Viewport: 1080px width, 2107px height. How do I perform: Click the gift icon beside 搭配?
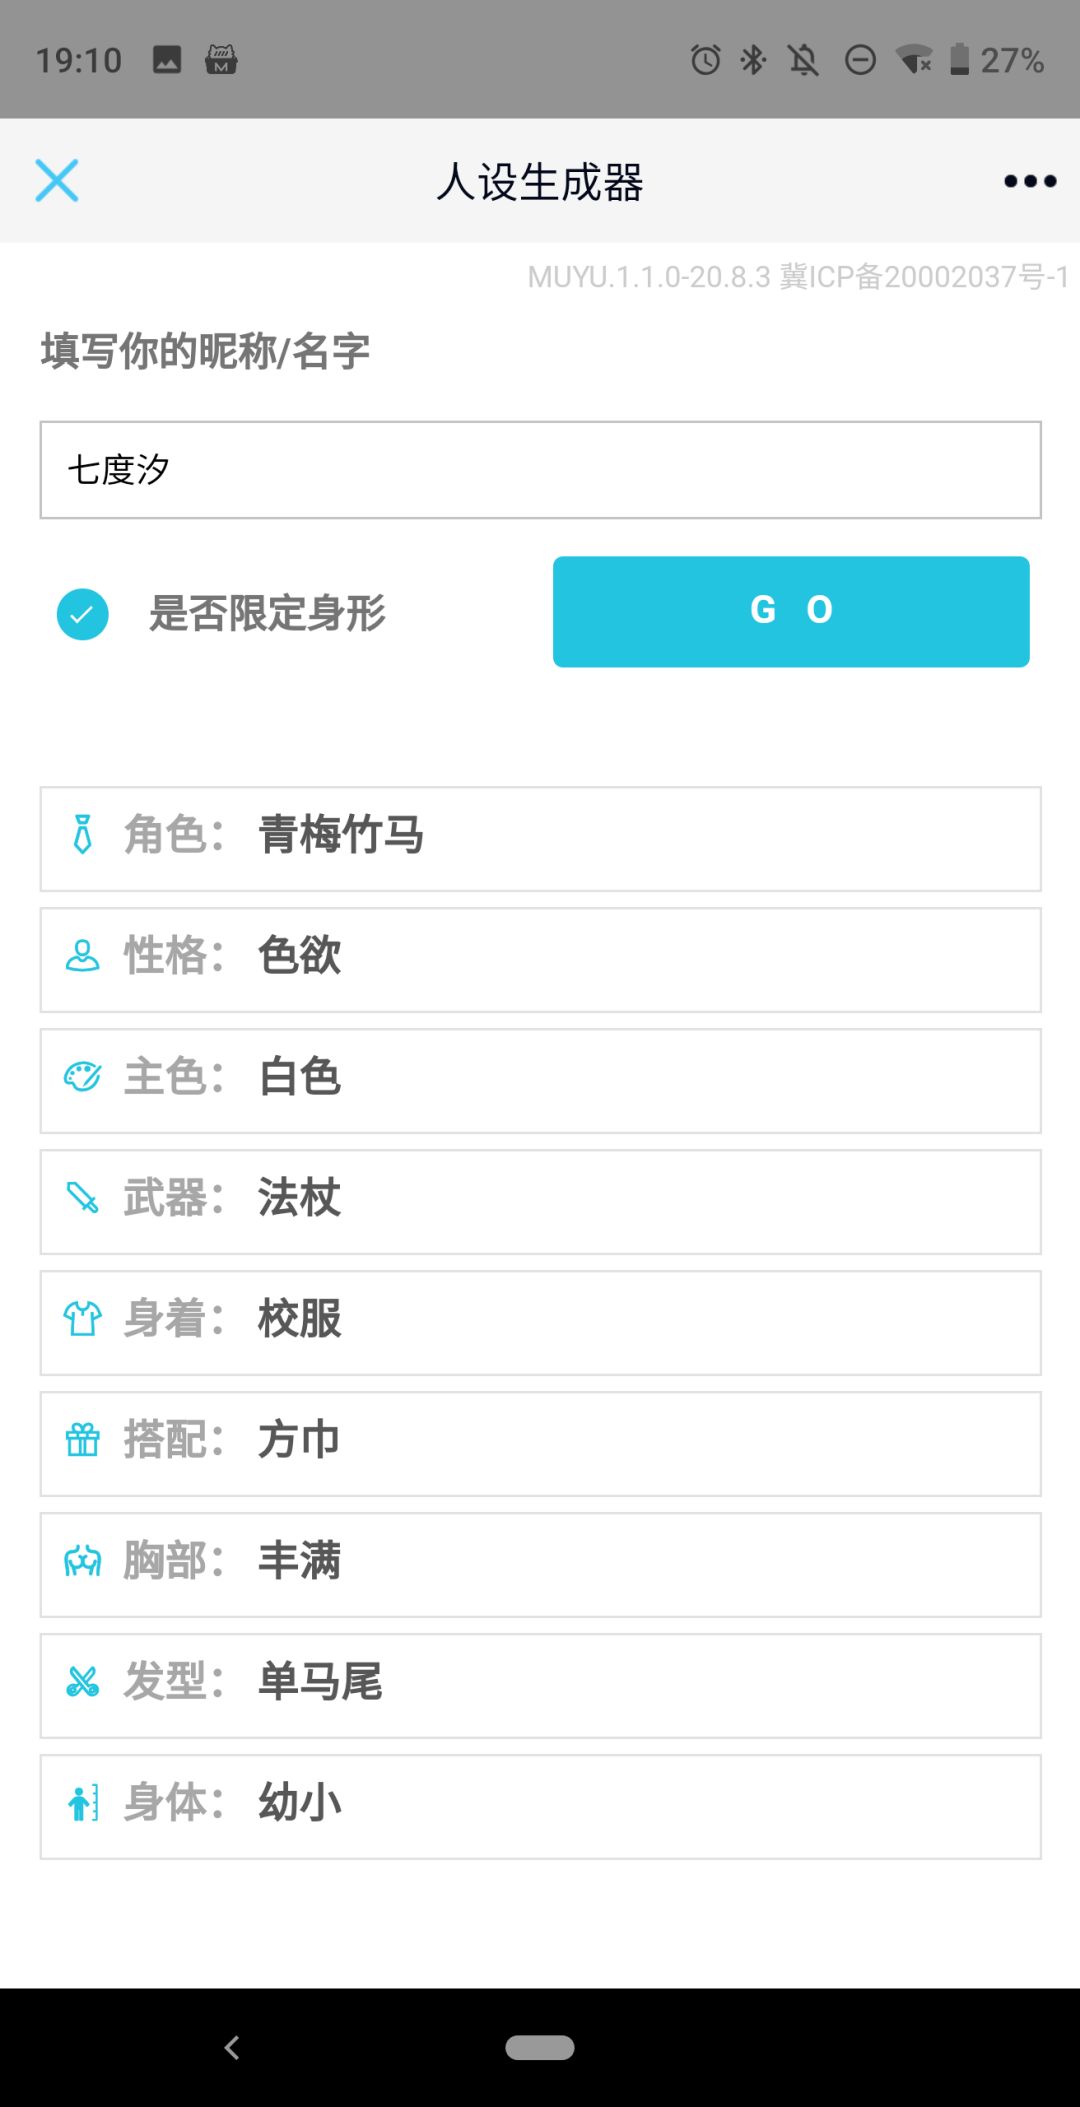(x=83, y=1440)
